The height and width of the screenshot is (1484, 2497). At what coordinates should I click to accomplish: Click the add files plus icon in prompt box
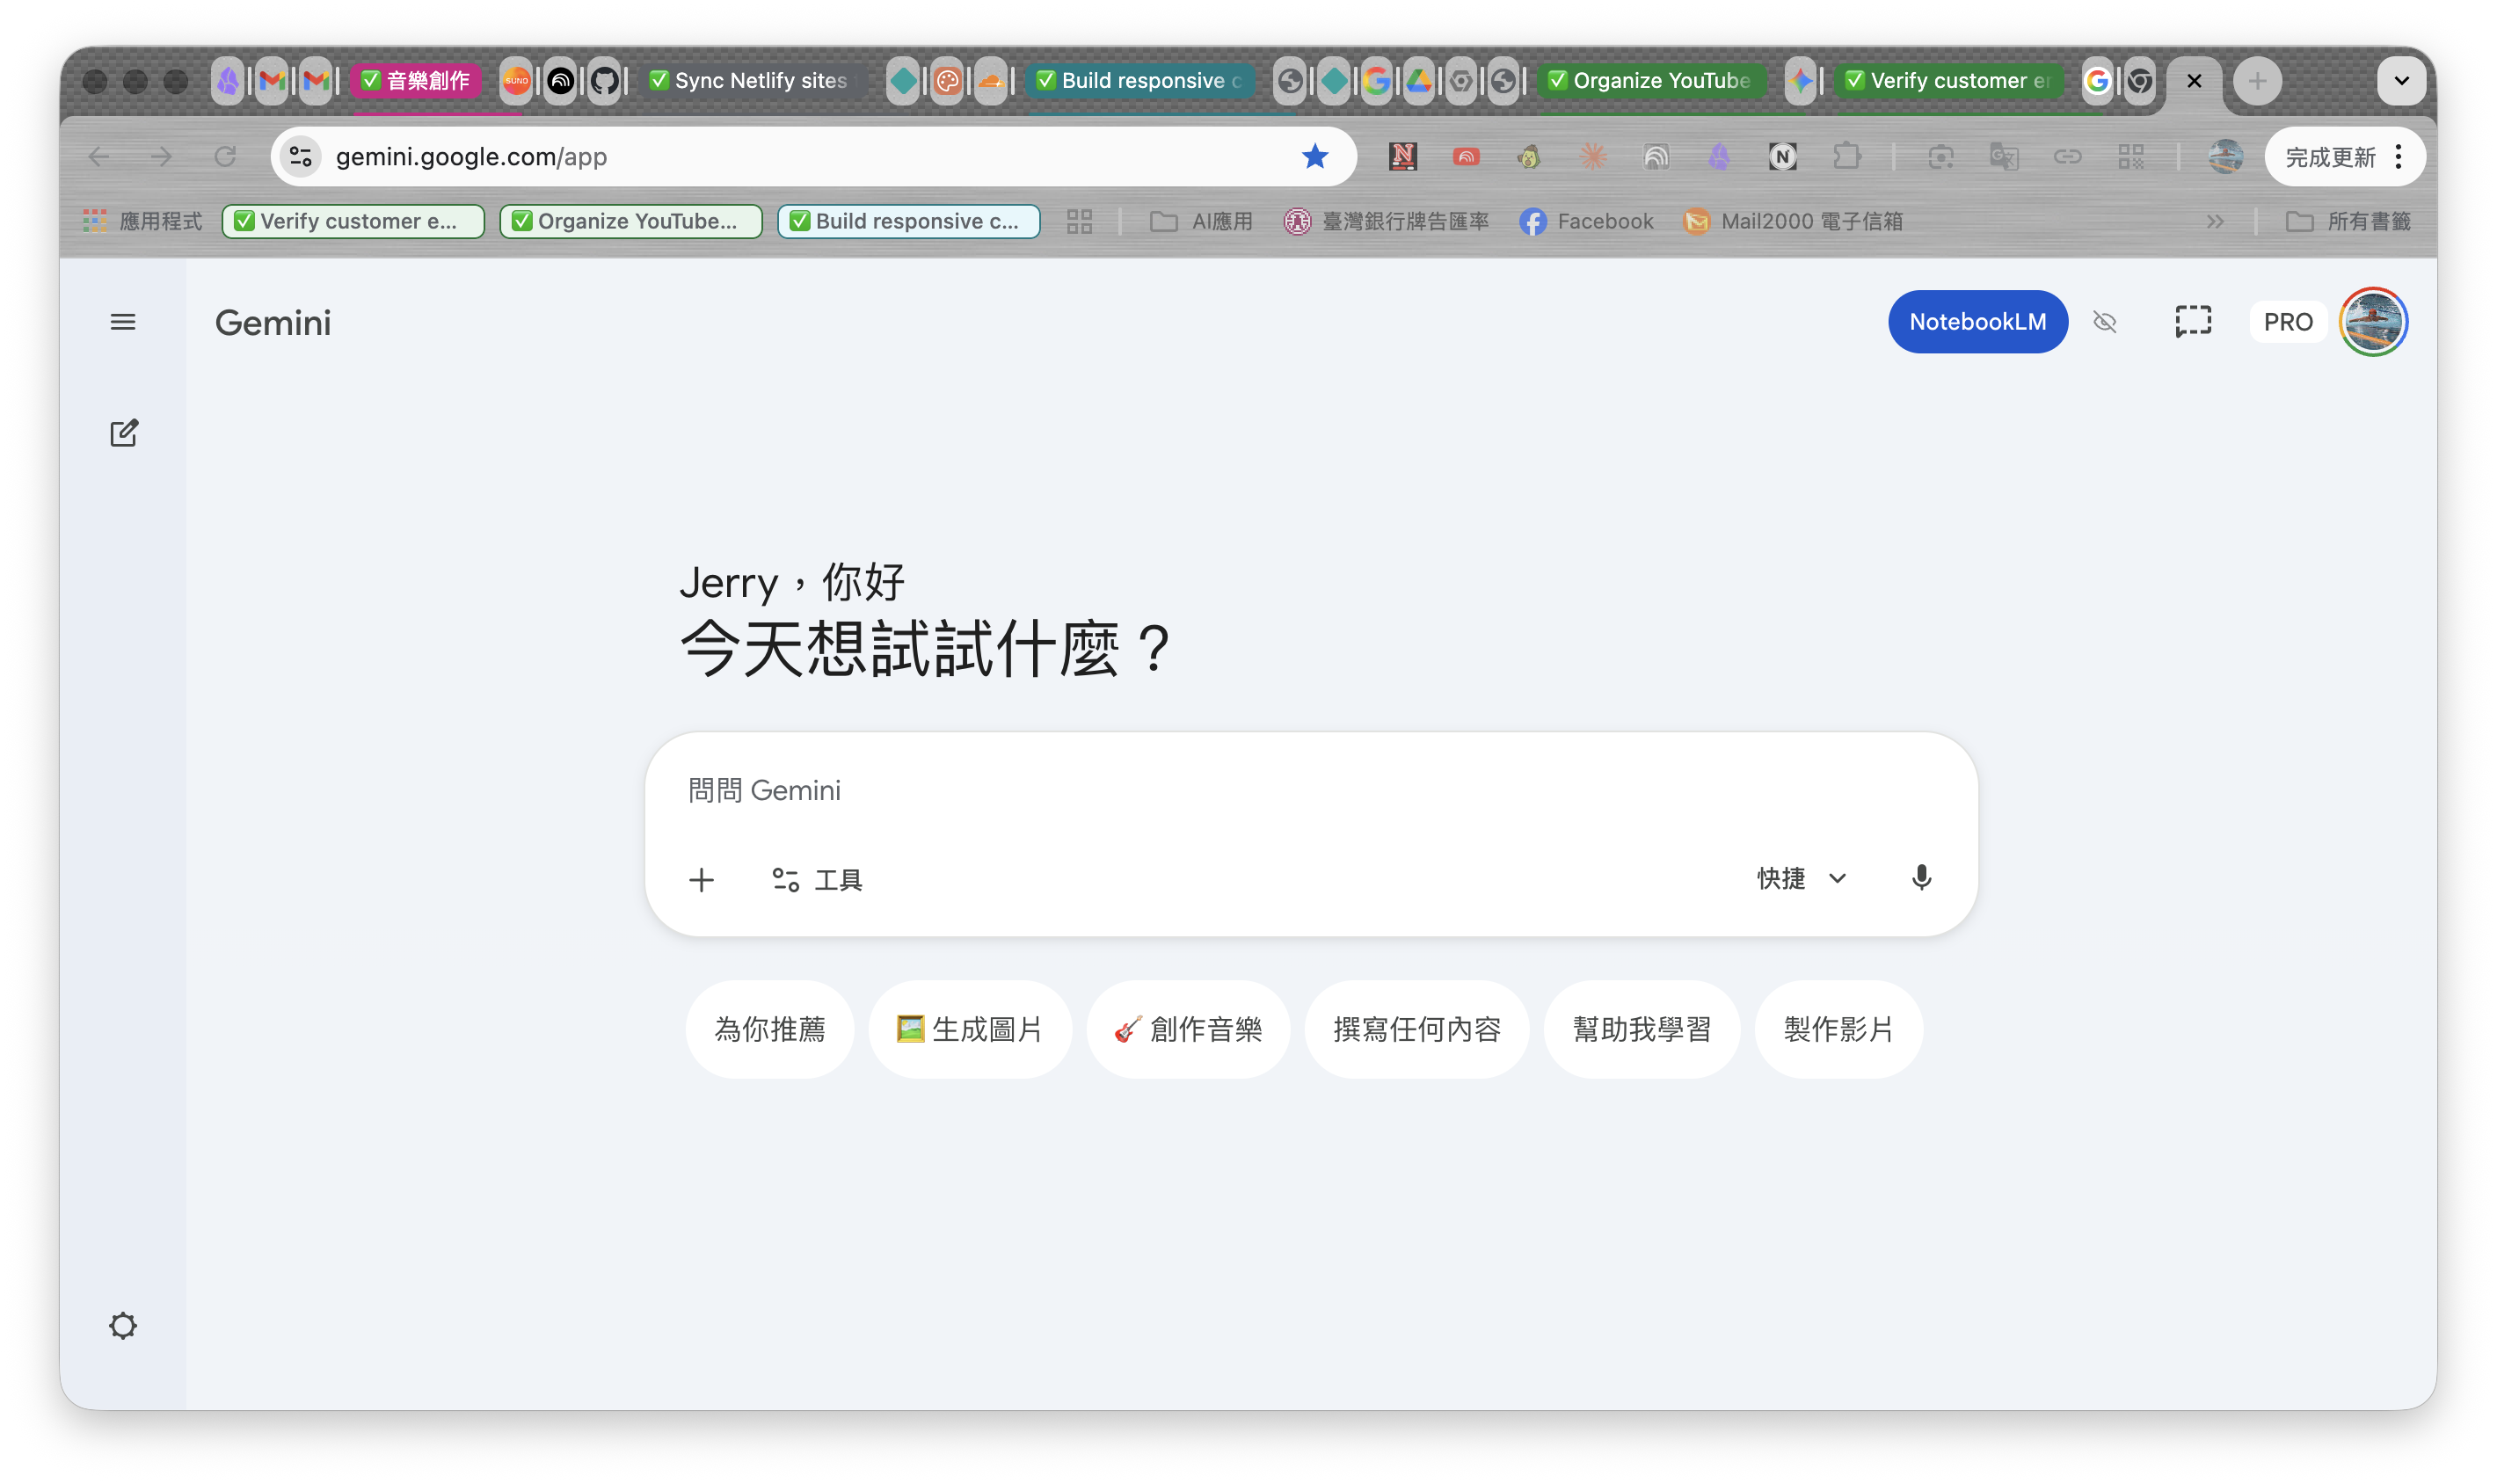click(x=701, y=879)
